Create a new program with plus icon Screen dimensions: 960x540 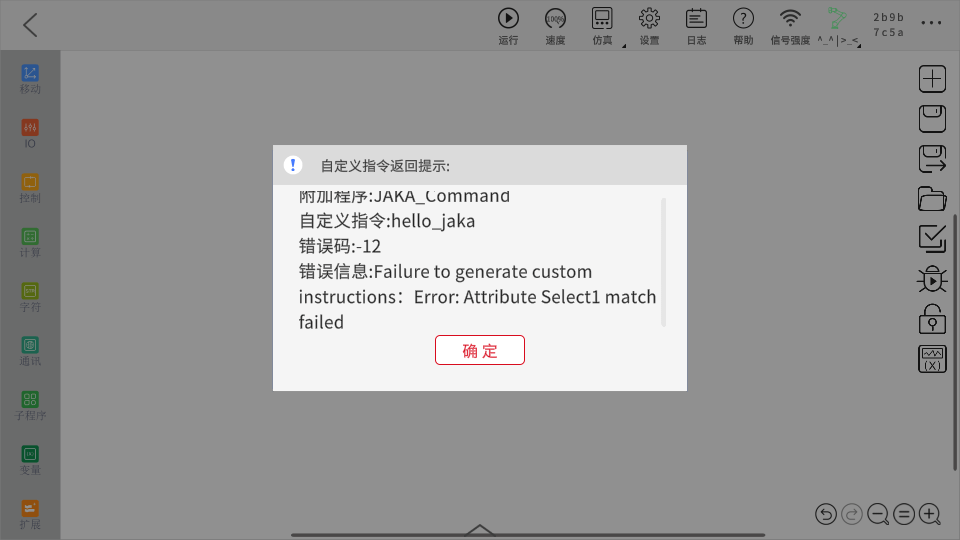tap(932, 79)
